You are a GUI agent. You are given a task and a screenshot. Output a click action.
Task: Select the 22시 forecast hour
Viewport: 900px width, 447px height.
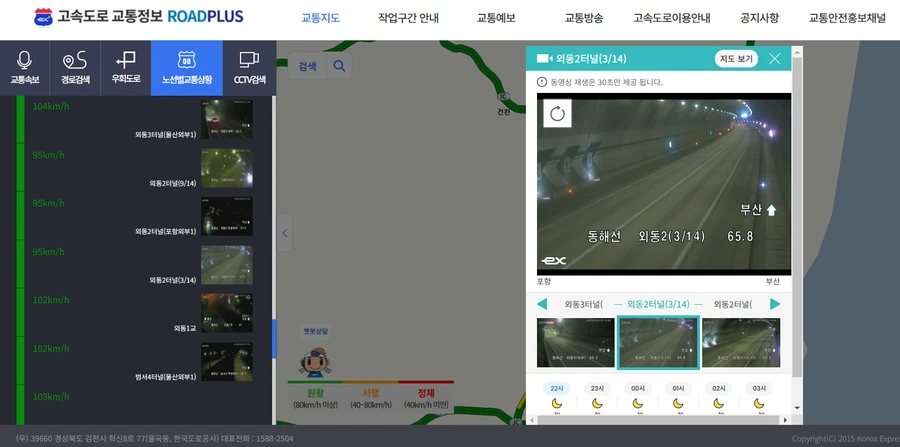[x=557, y=388]
